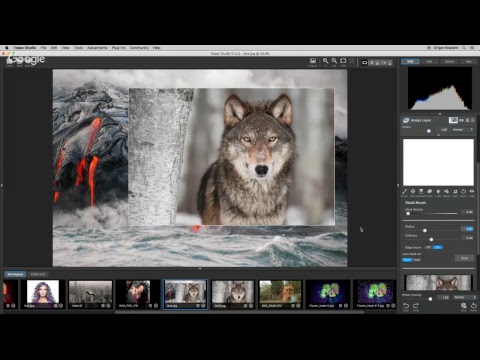Click the Effect Opacity slider handle
This screenshot has width=480, height=360.
tap(430, 299)
